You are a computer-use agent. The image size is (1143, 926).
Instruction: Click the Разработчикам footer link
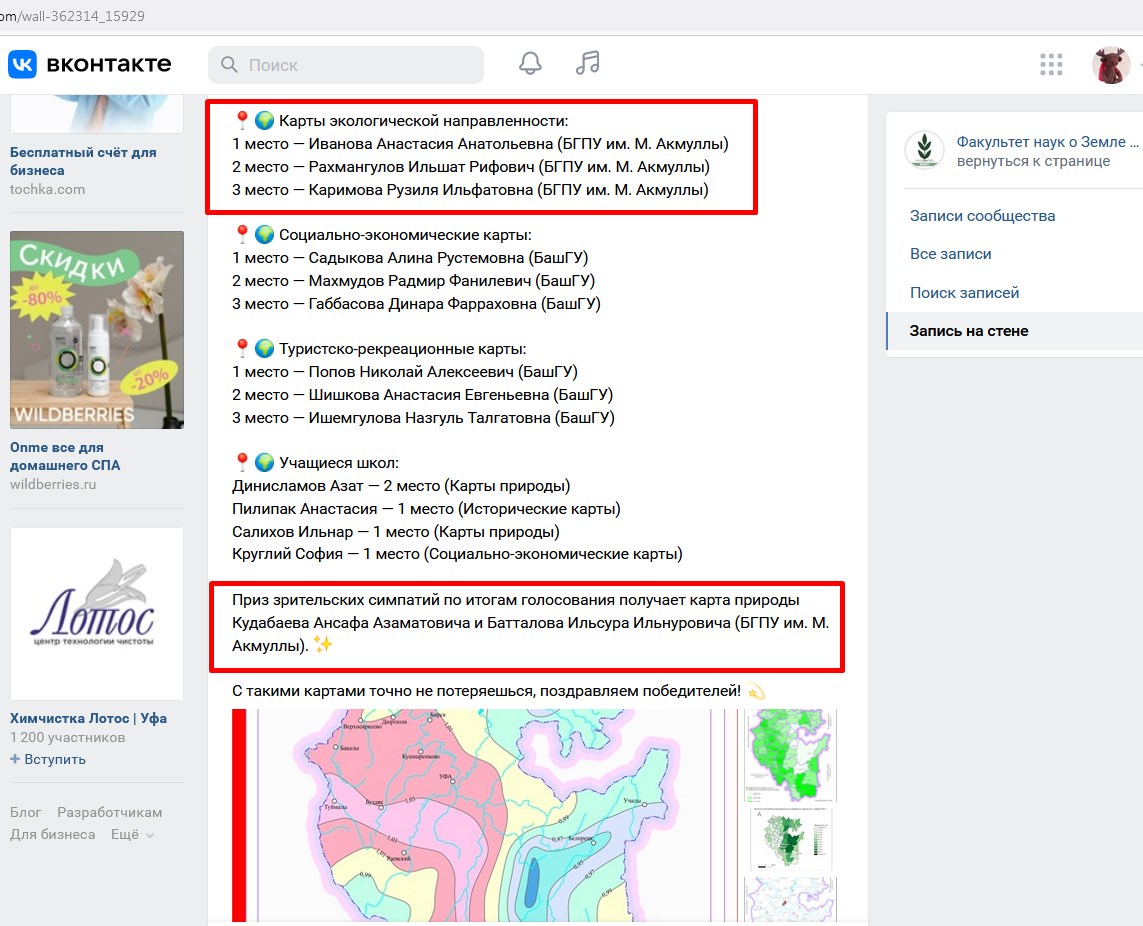pyautogui.click(x=109, y=813)
